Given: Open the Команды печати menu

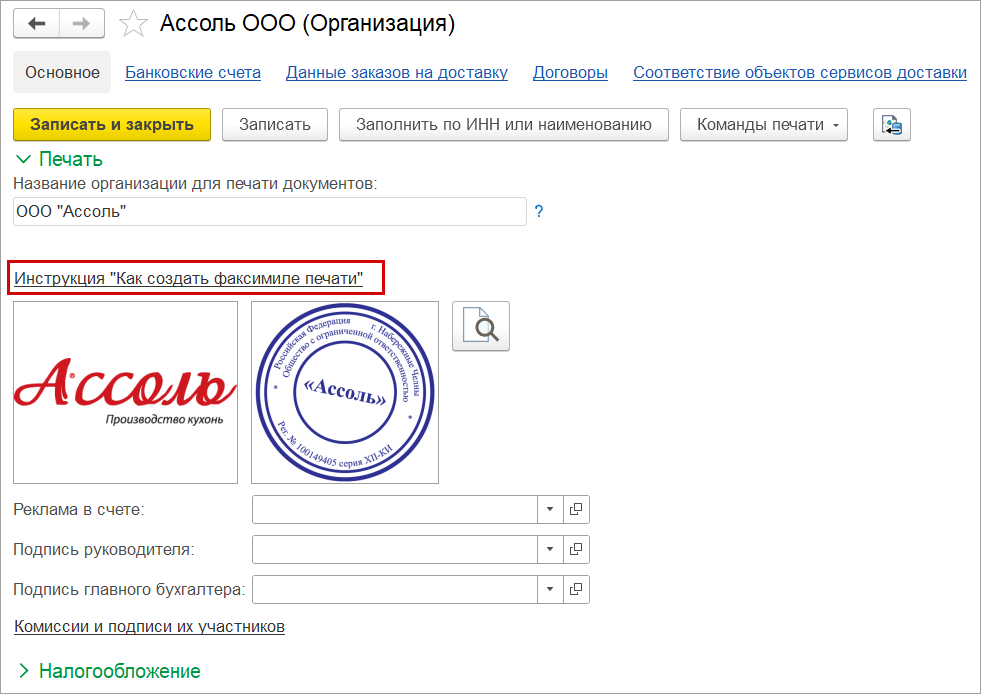Looking at the screenshot, I should tap(764, 125).
